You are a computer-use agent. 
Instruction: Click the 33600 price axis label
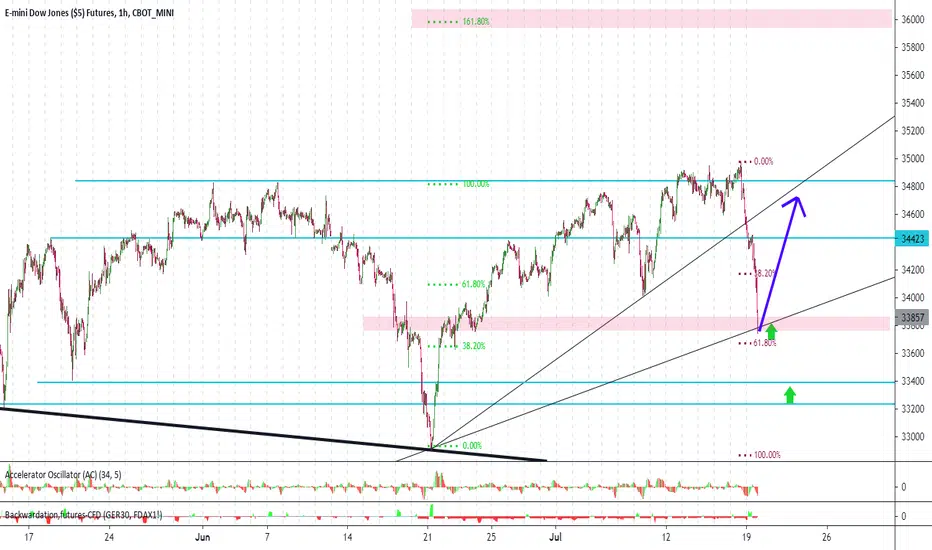coord(912,353)
